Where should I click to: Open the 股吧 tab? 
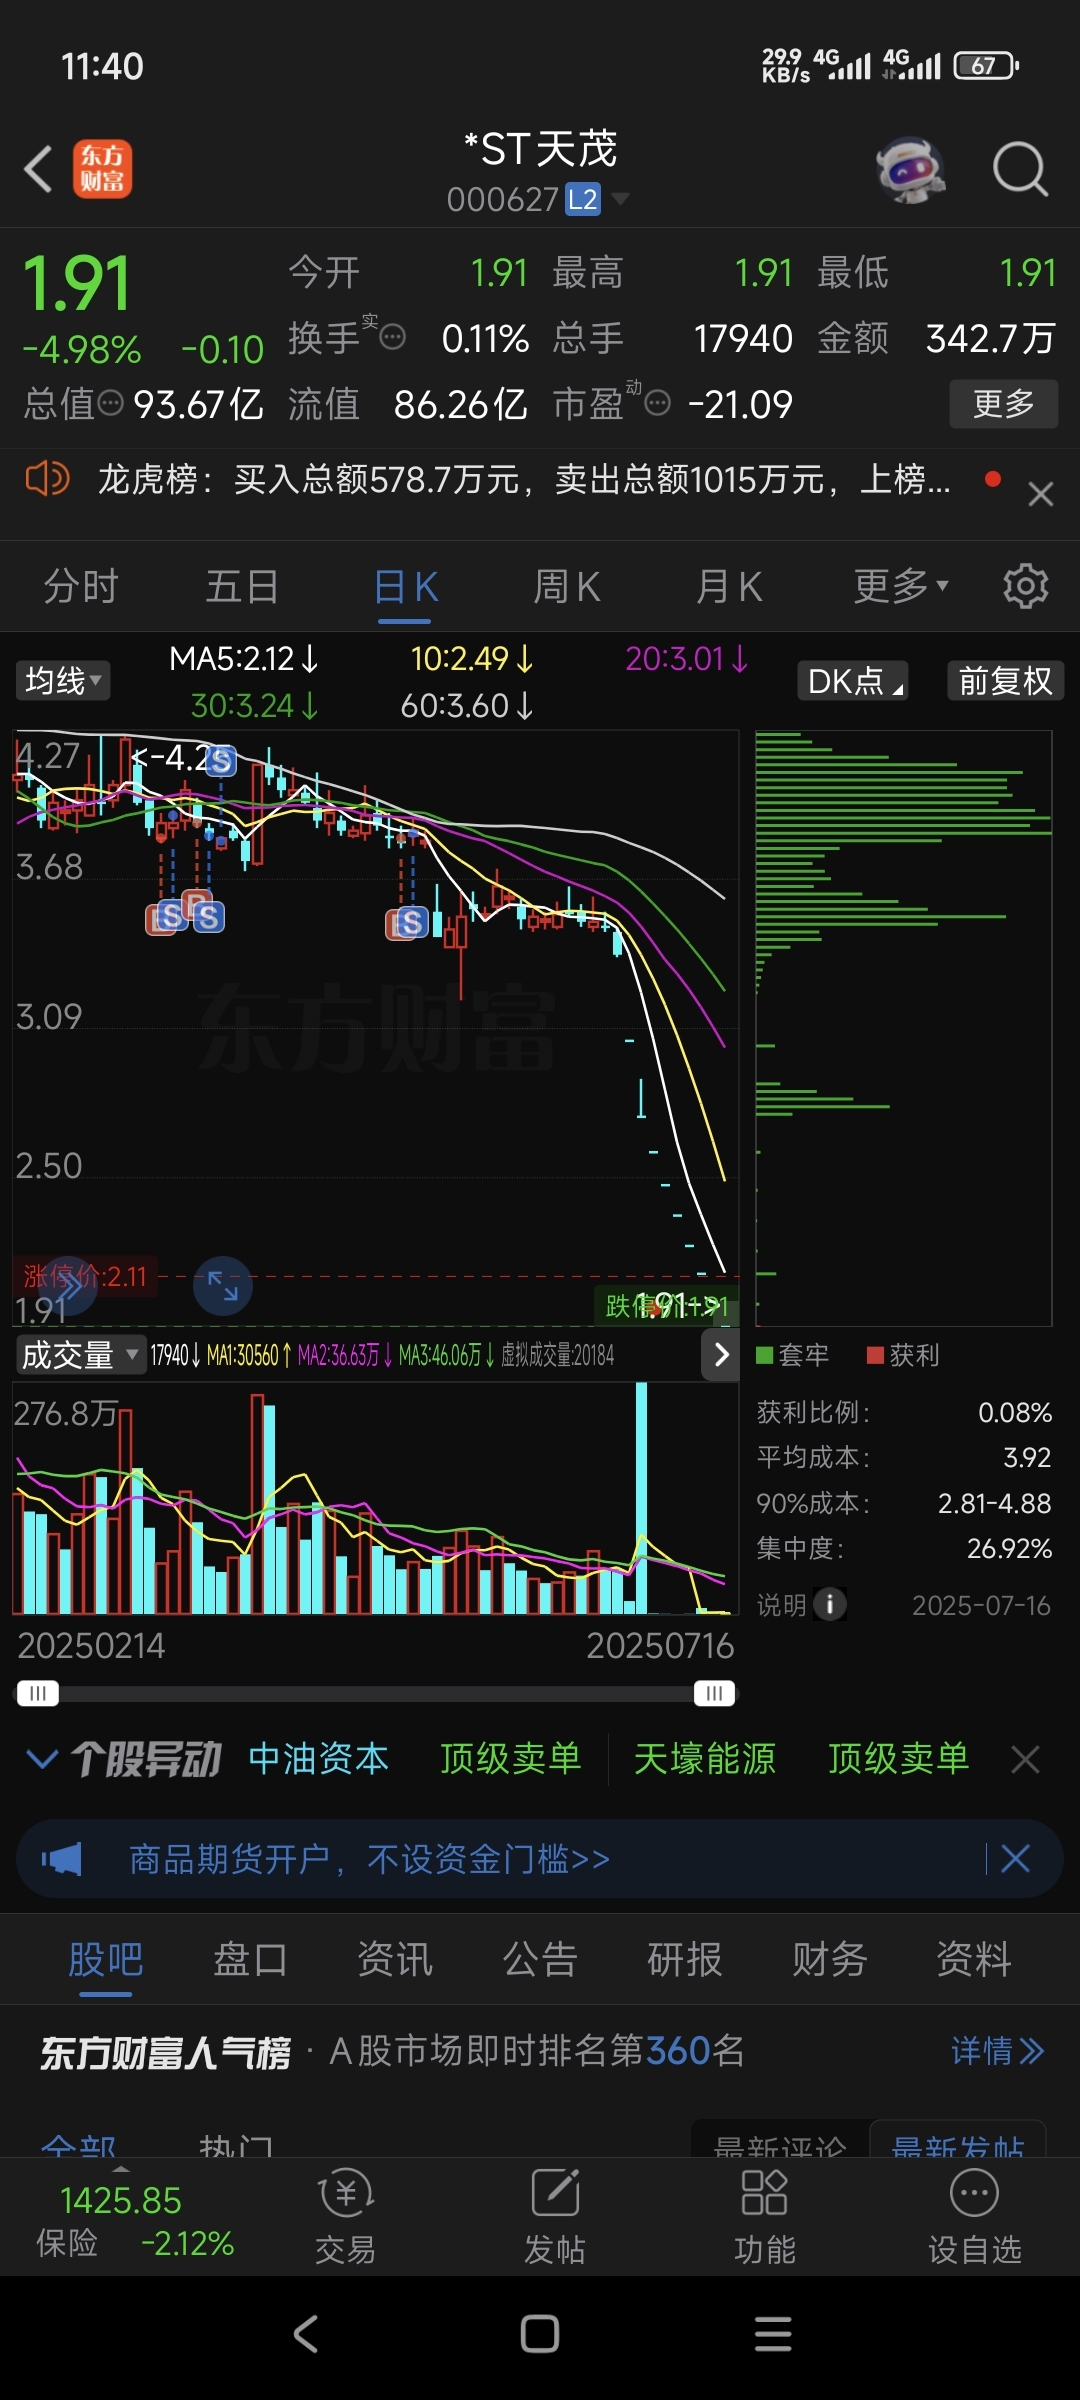(106, 1959)
